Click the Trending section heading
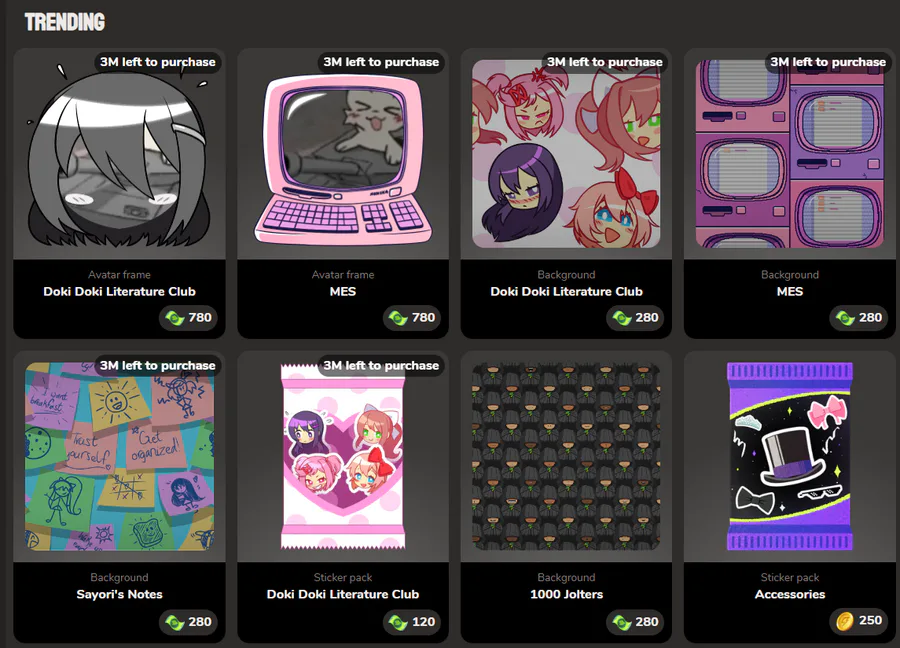 coord(65,22)
